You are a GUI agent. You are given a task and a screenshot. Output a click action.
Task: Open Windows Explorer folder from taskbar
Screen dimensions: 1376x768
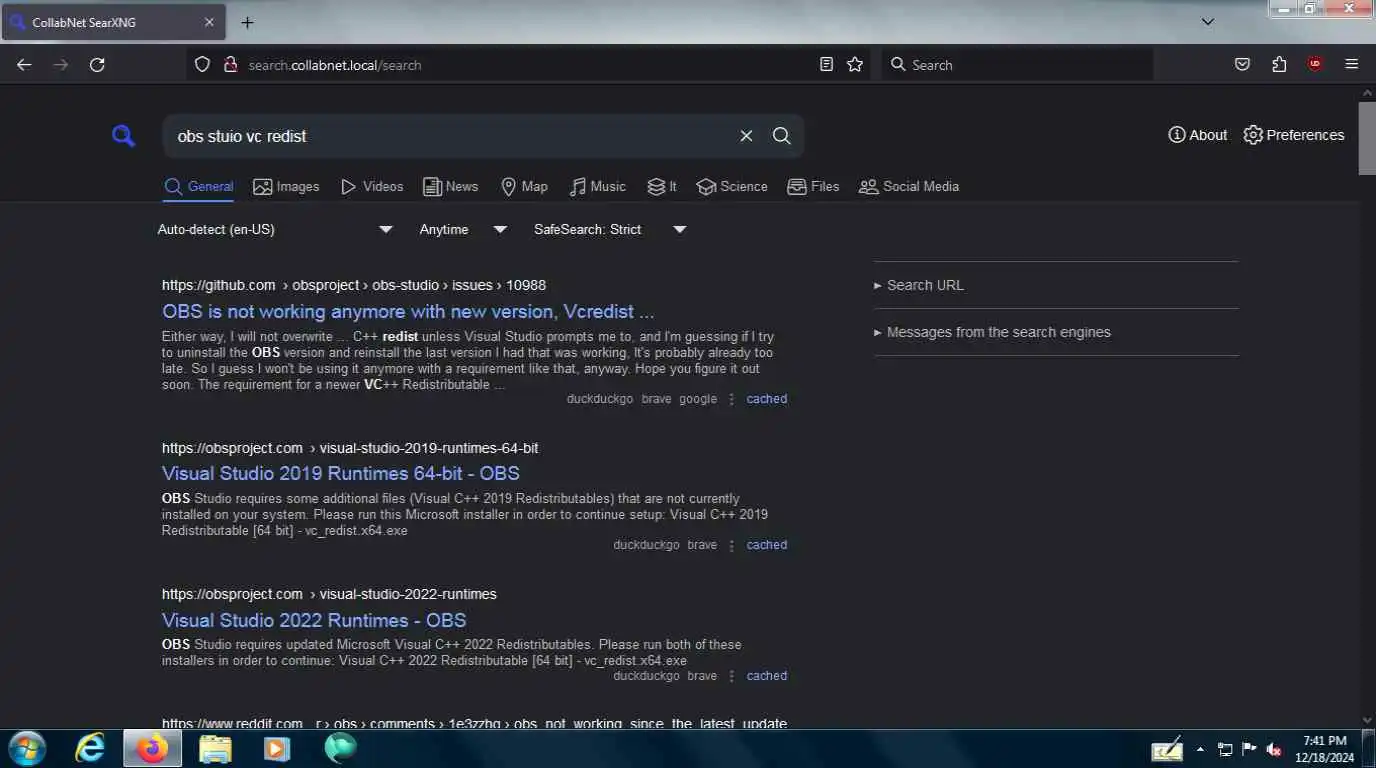tap(215, 748)
